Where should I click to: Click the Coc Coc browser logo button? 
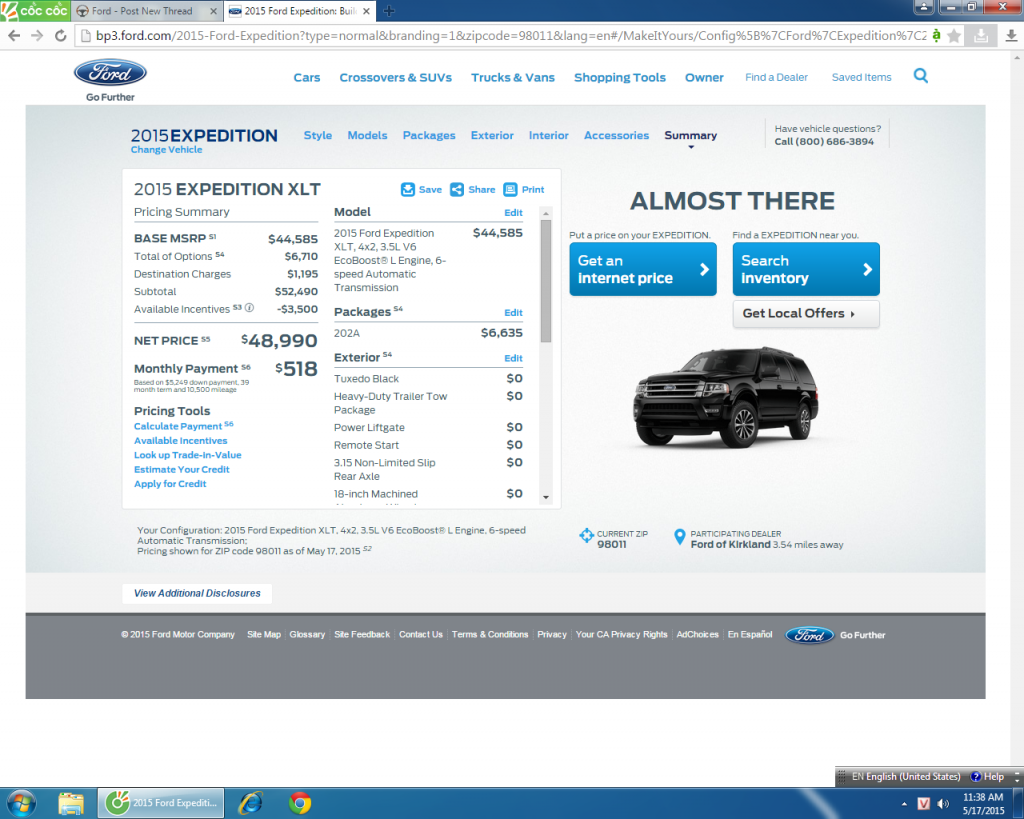35,10
